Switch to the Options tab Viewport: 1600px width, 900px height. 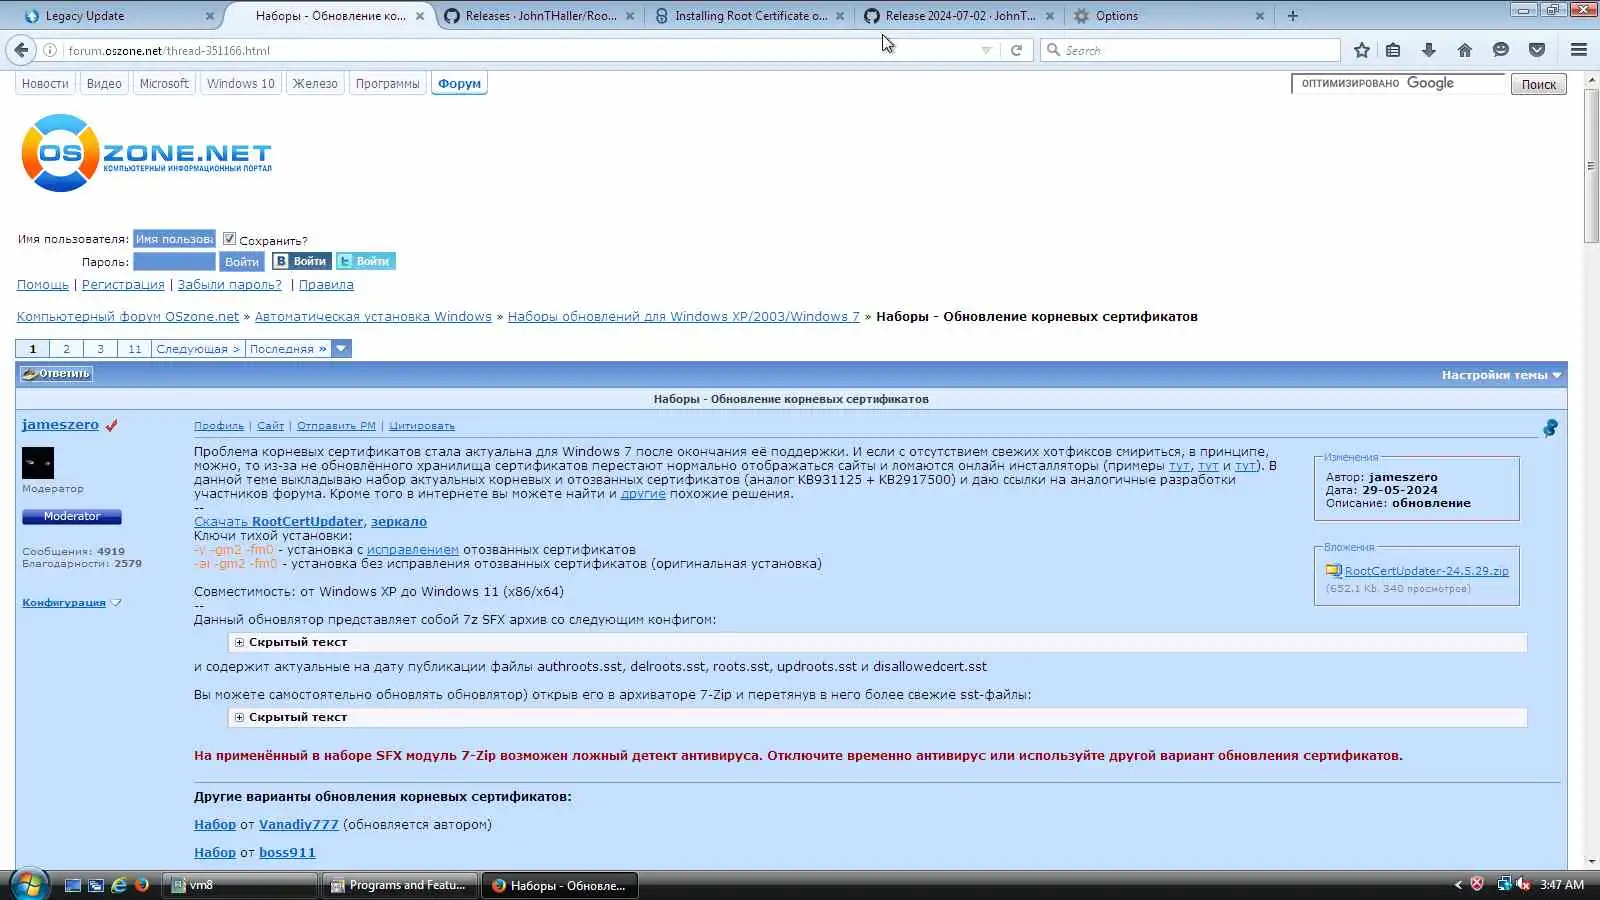(1168, 16)
